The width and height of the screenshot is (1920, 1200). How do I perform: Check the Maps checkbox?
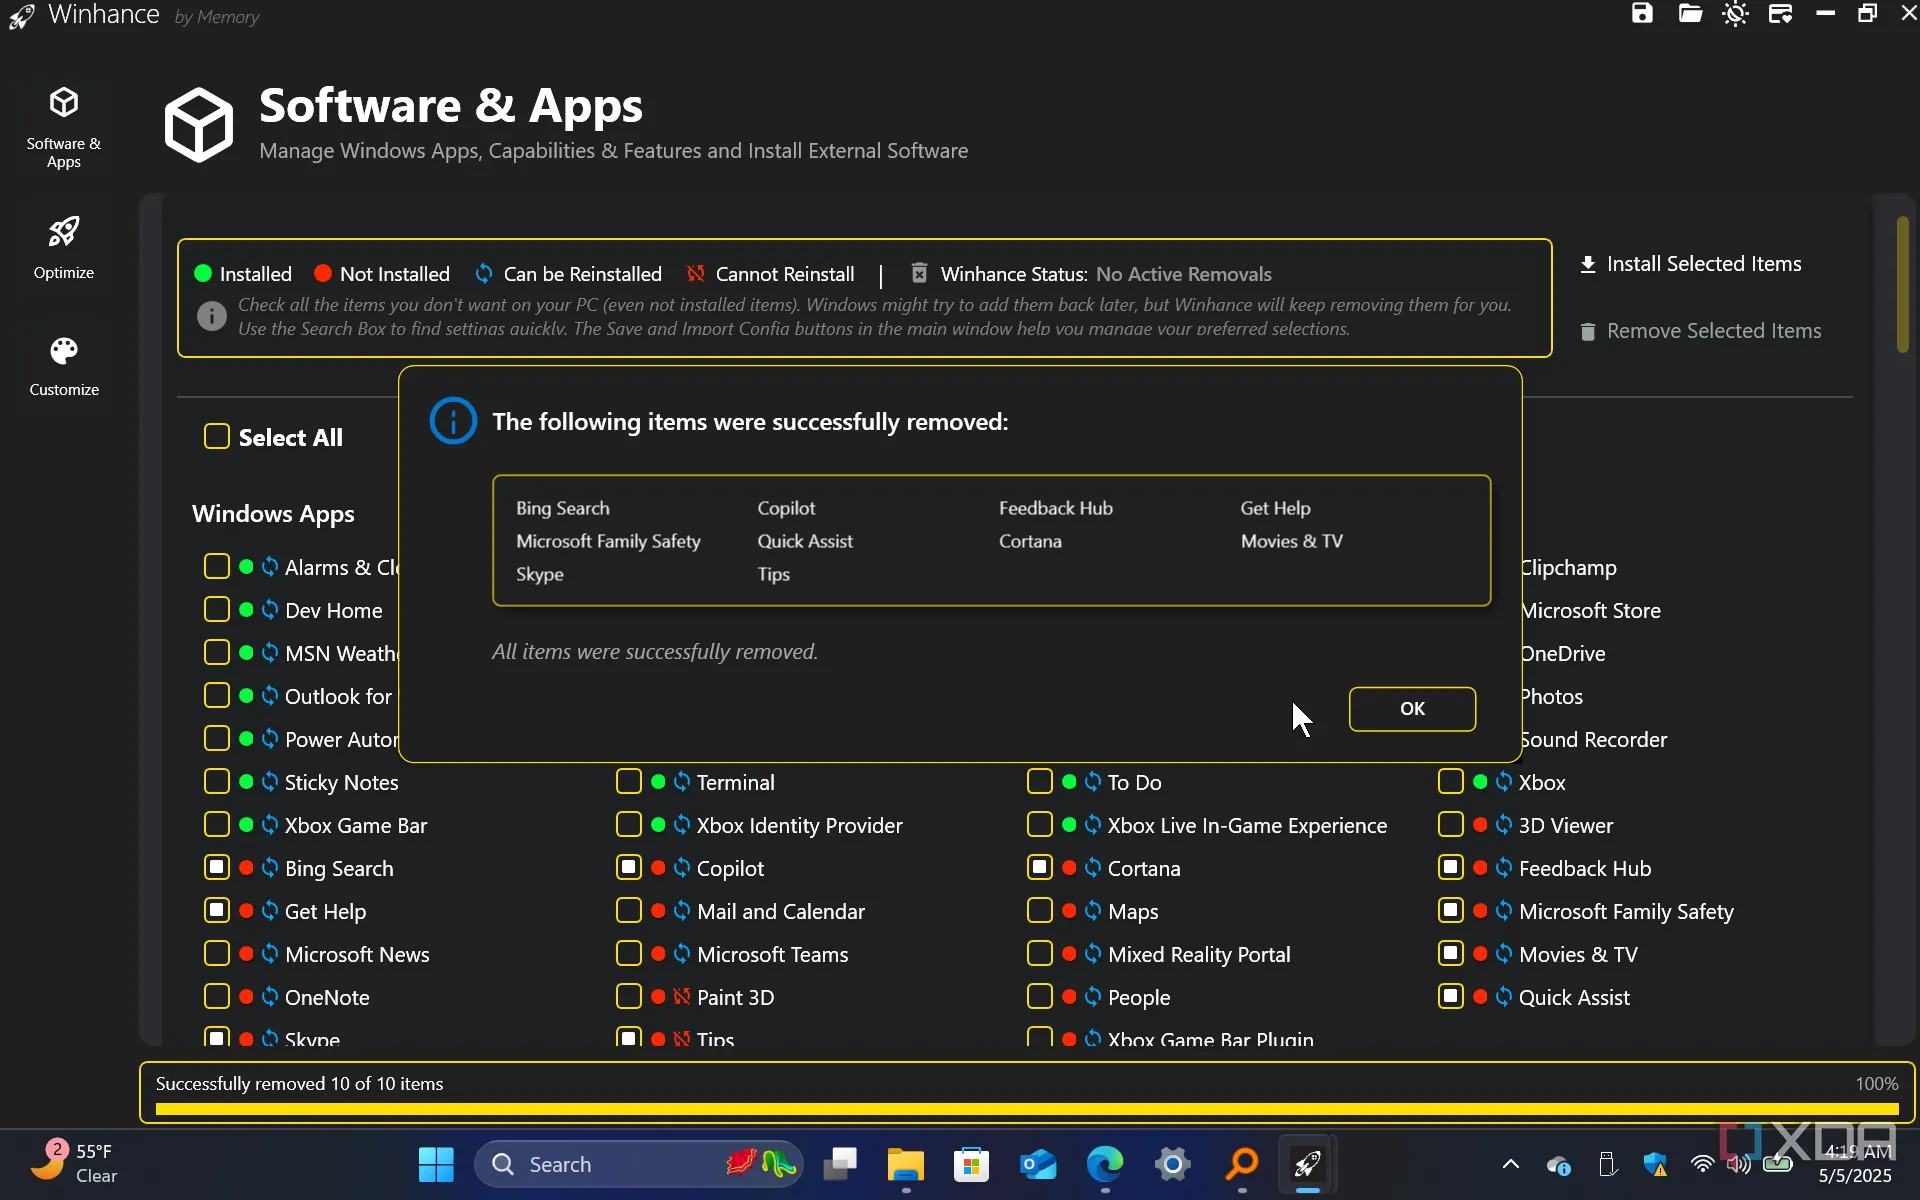pos(1040,911)
